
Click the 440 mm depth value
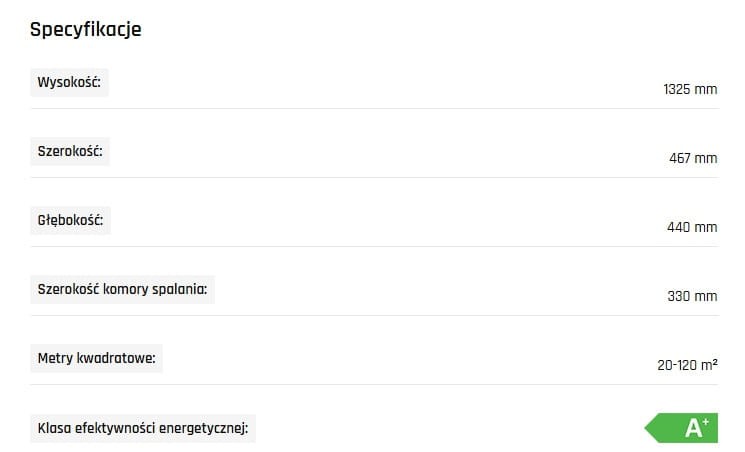click(692, 227)
